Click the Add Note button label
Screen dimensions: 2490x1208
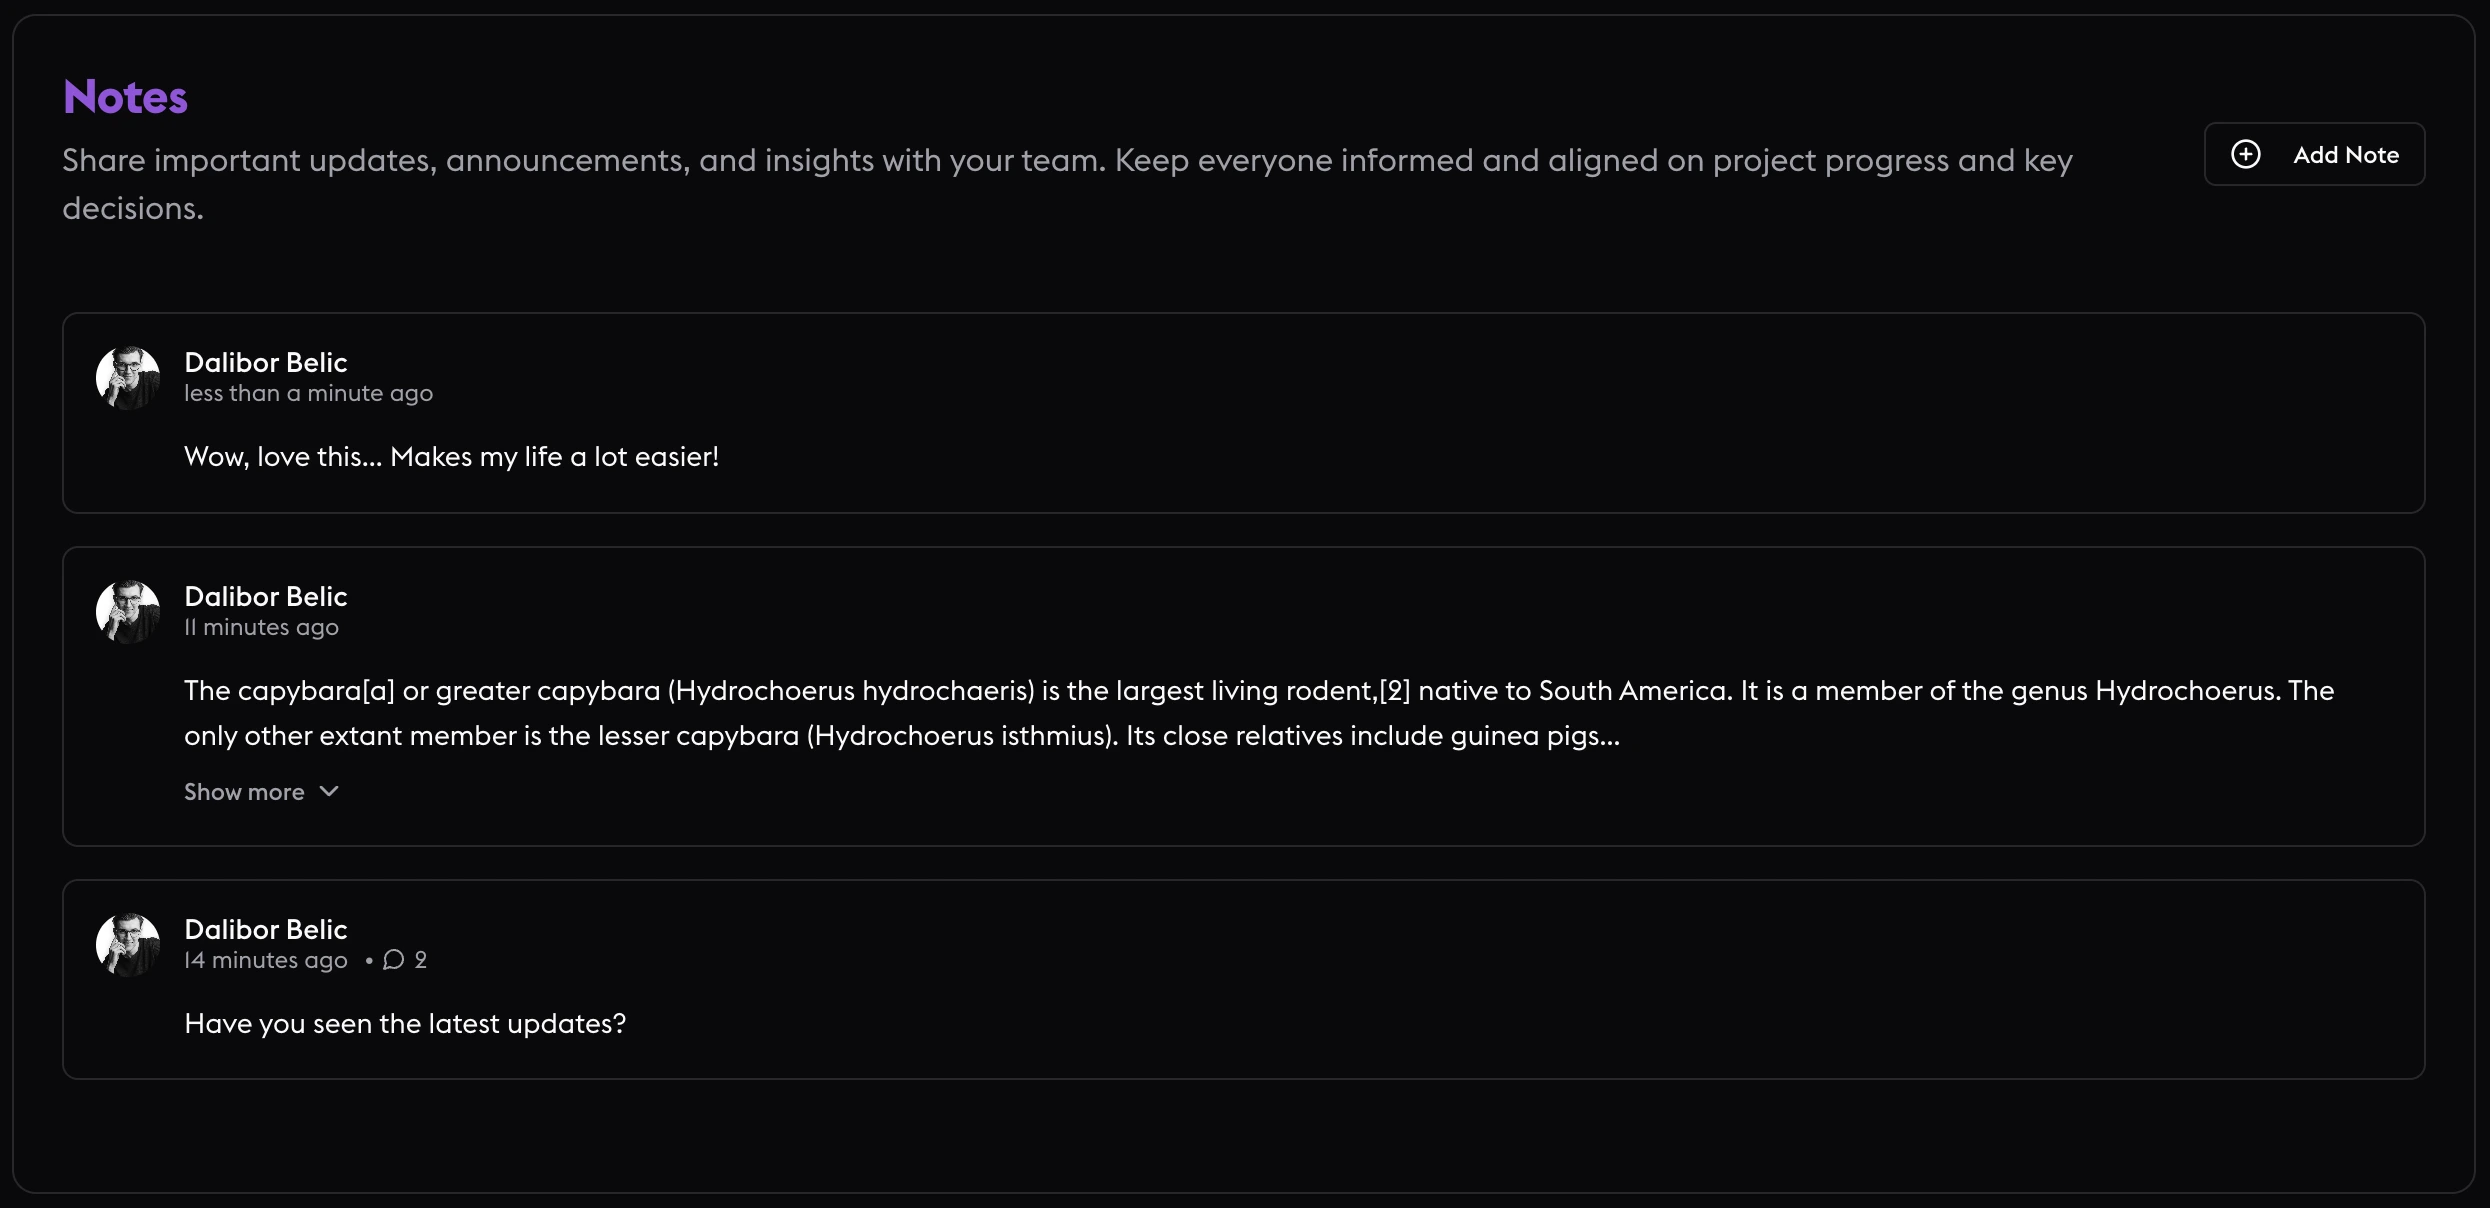(2346, 155)
